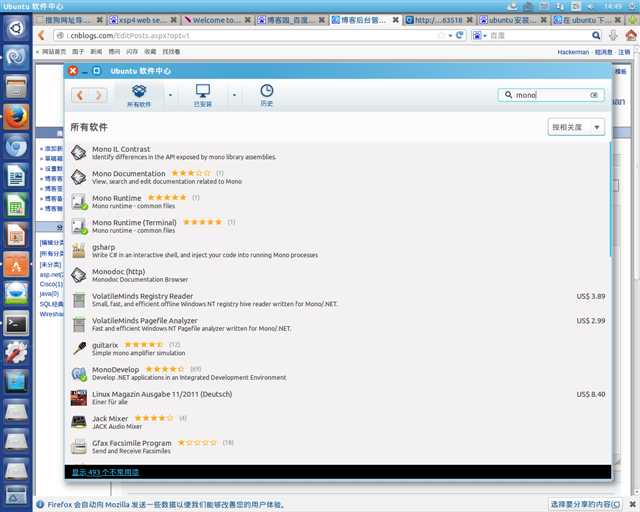Image resolution: width=640 pixels, height=512 pixels.
Task: Select the Jack Mixer app icon
Action: 79,422
